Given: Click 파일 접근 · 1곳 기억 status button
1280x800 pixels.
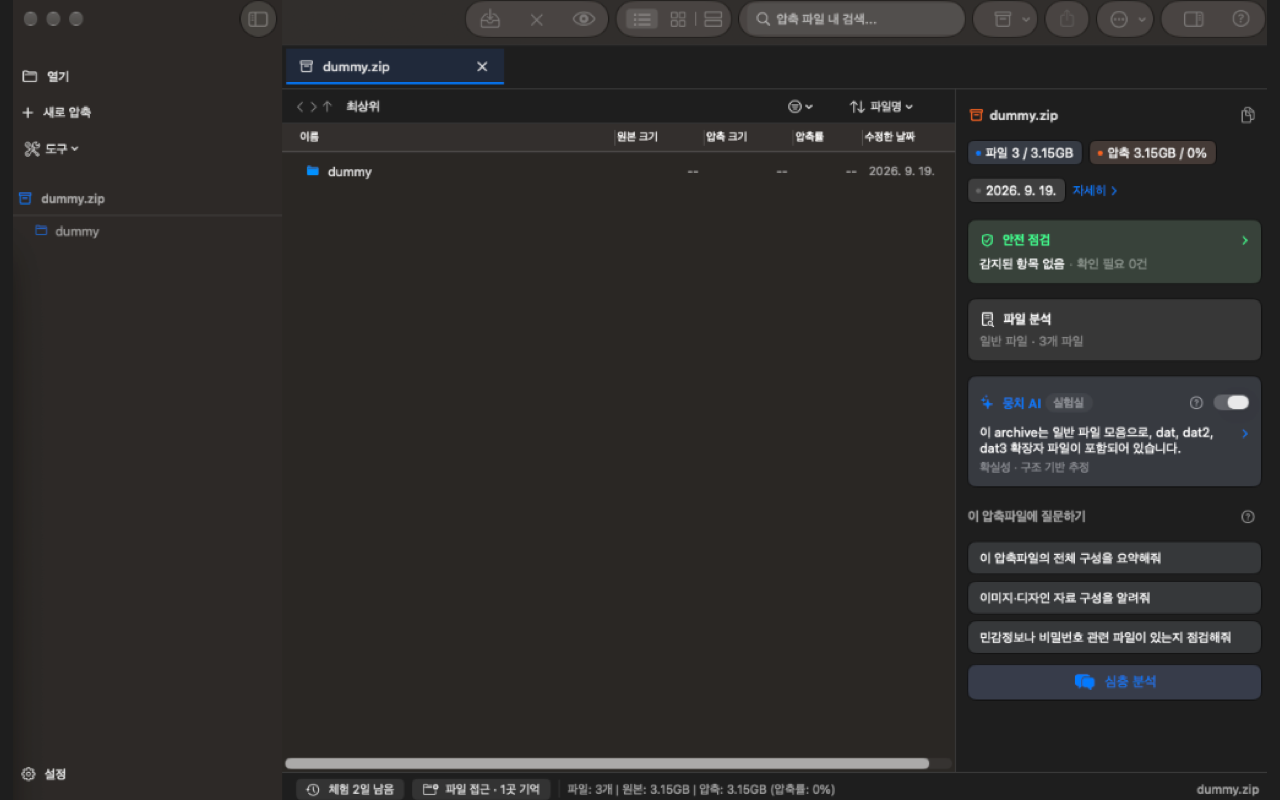Looking at the screenshot, I should click(481, 789).
